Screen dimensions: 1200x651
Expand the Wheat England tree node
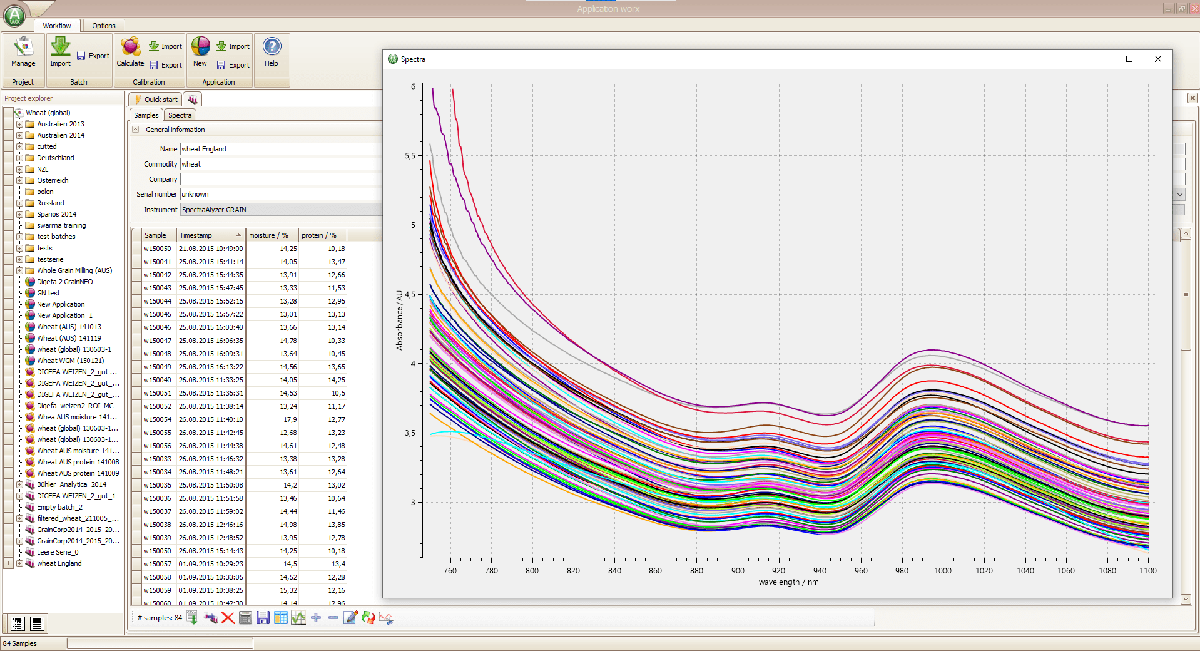18,563
